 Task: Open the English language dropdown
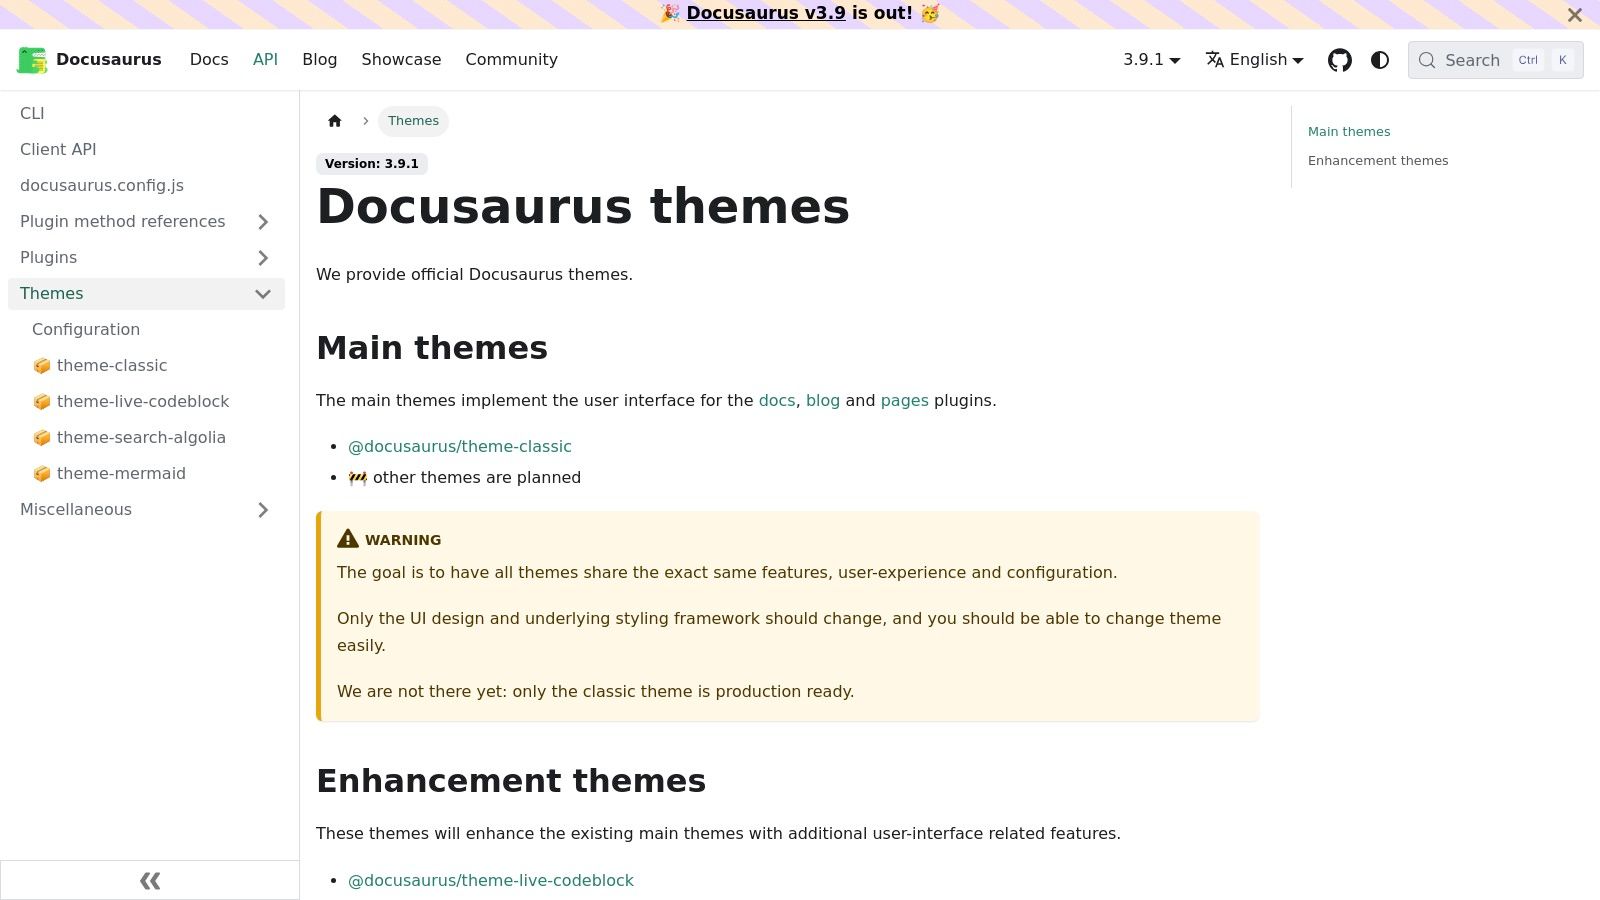1254,60
